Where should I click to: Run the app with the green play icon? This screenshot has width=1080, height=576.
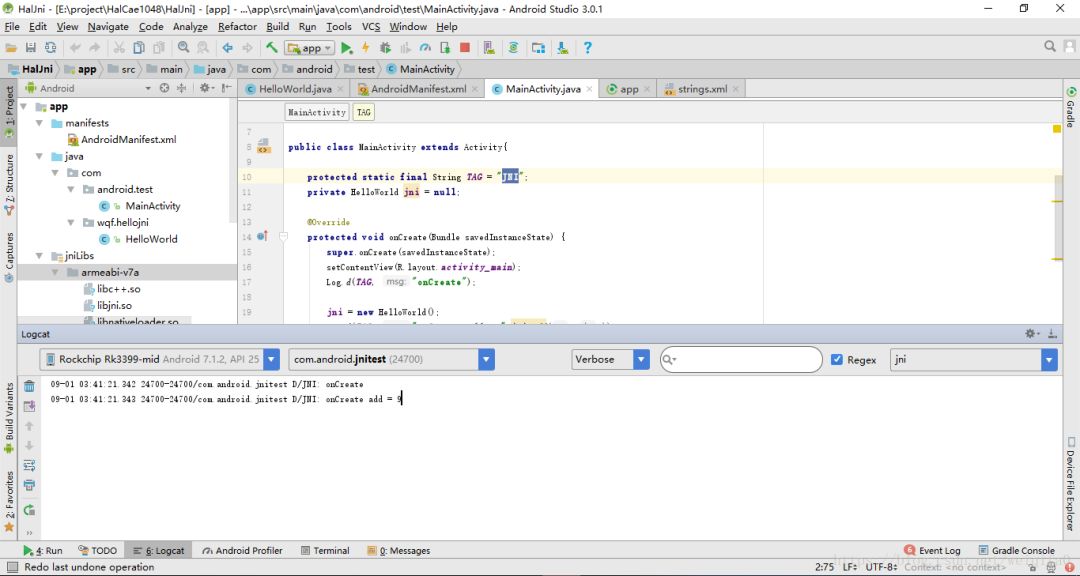point(346,48)
